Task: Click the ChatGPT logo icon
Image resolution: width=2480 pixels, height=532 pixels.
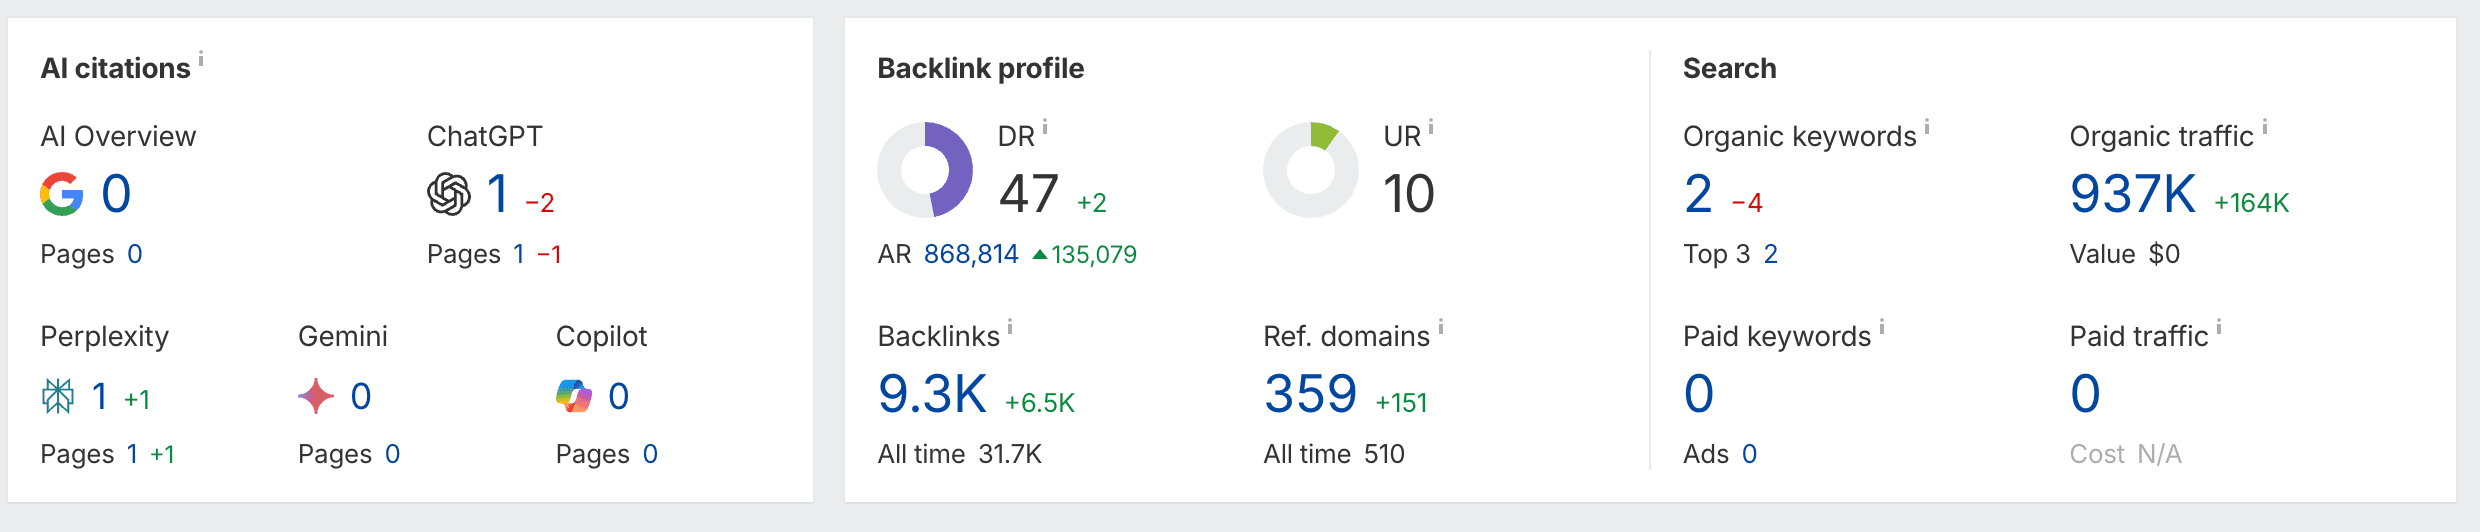Action: coord(449,194)
